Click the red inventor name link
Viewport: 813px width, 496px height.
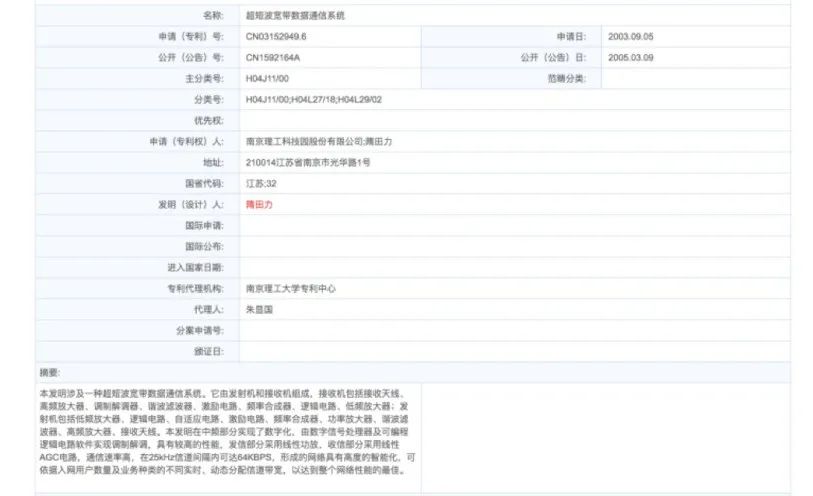point(259,205)
